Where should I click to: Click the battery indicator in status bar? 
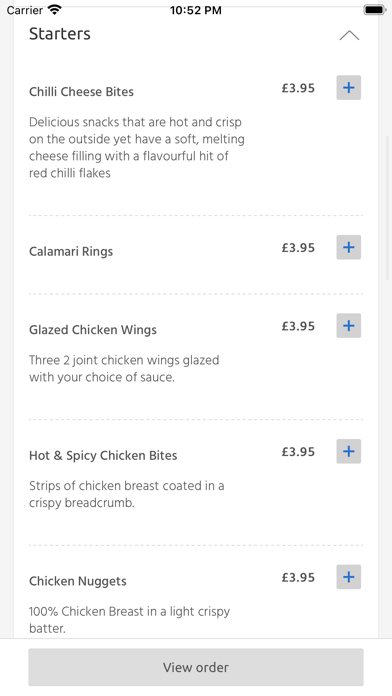click(x=375, y=10)
